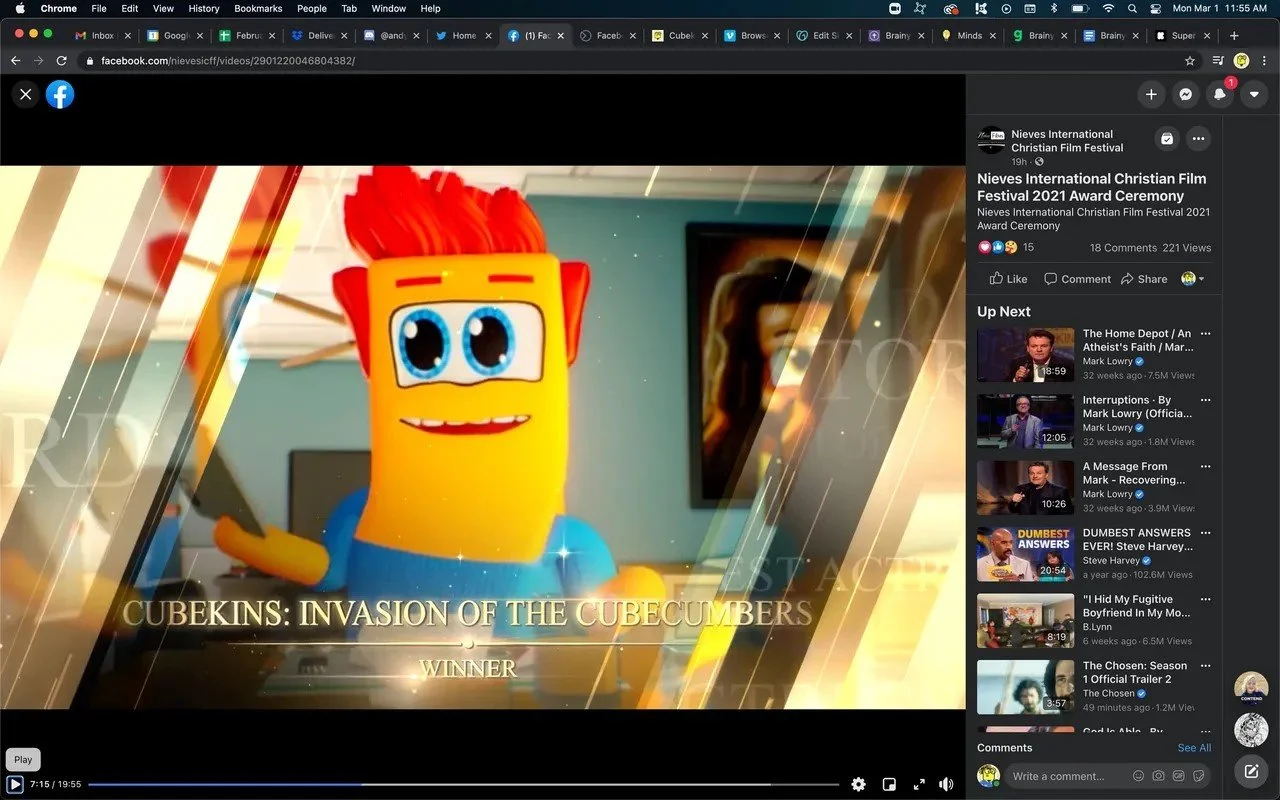The height and width of the screenshot is (800, 1280).
Task: Open video settings gear icon
Action: [858, 785]
